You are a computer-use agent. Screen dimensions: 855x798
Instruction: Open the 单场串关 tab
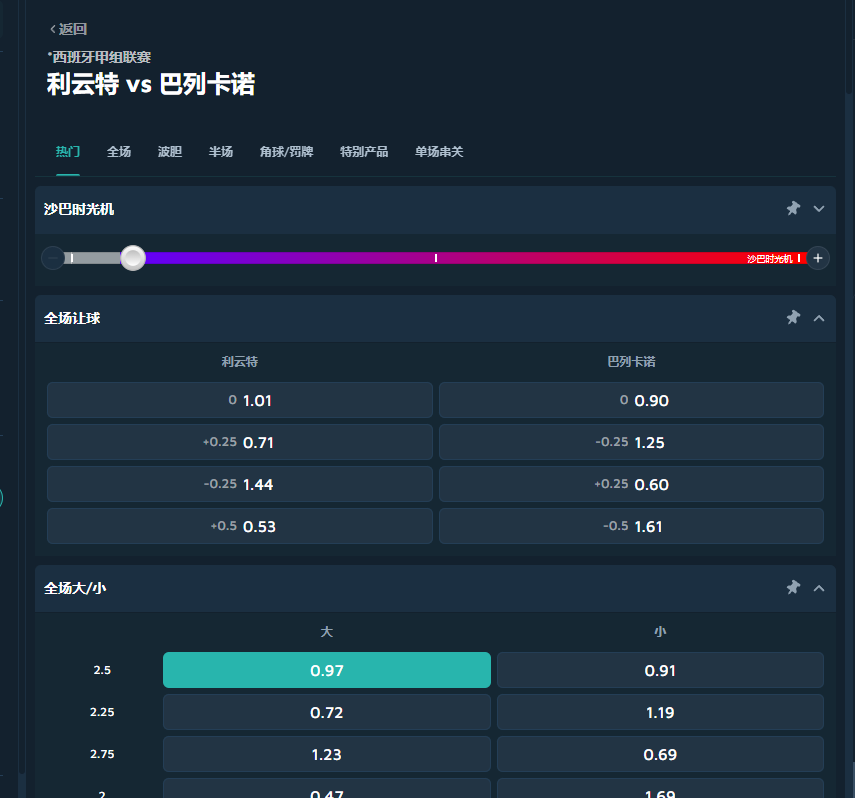[439, 152]
